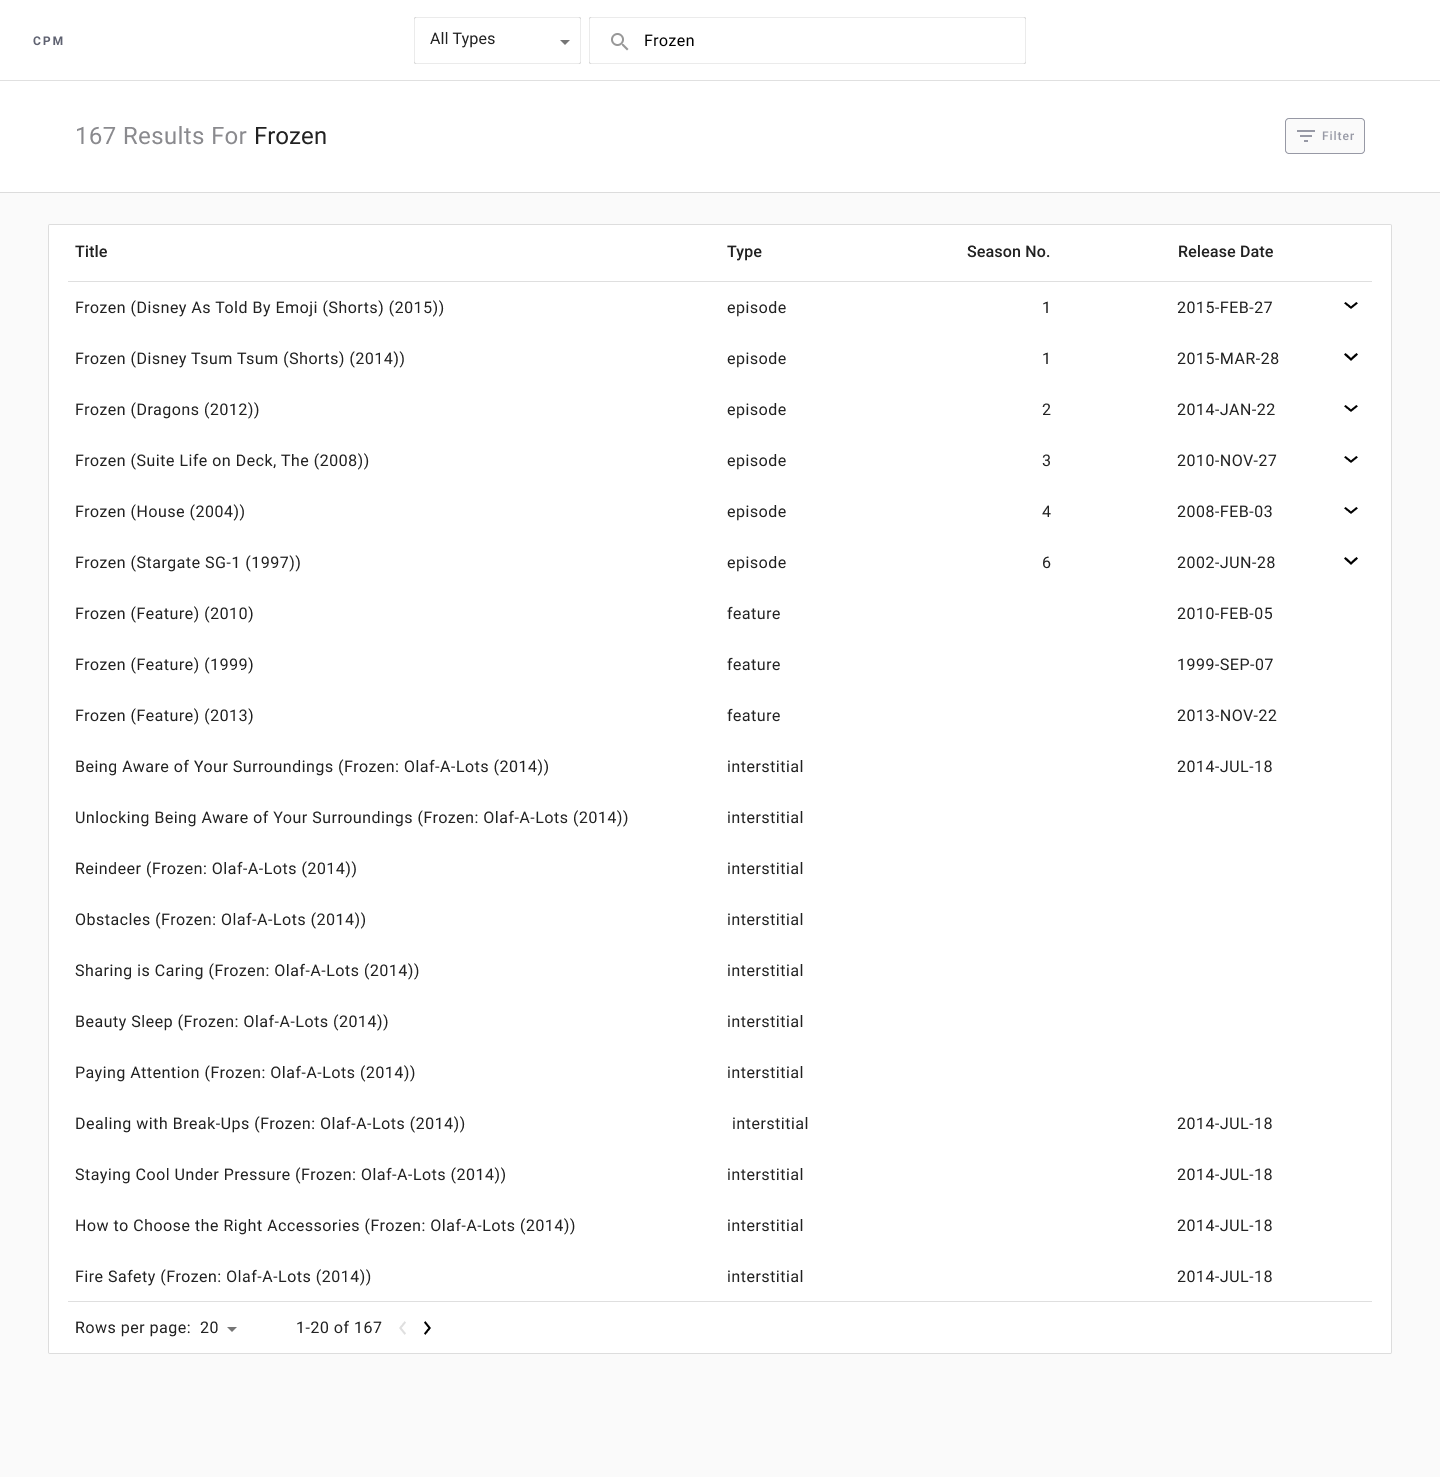Select the 'Frozen (House (2004))' title

160,512
